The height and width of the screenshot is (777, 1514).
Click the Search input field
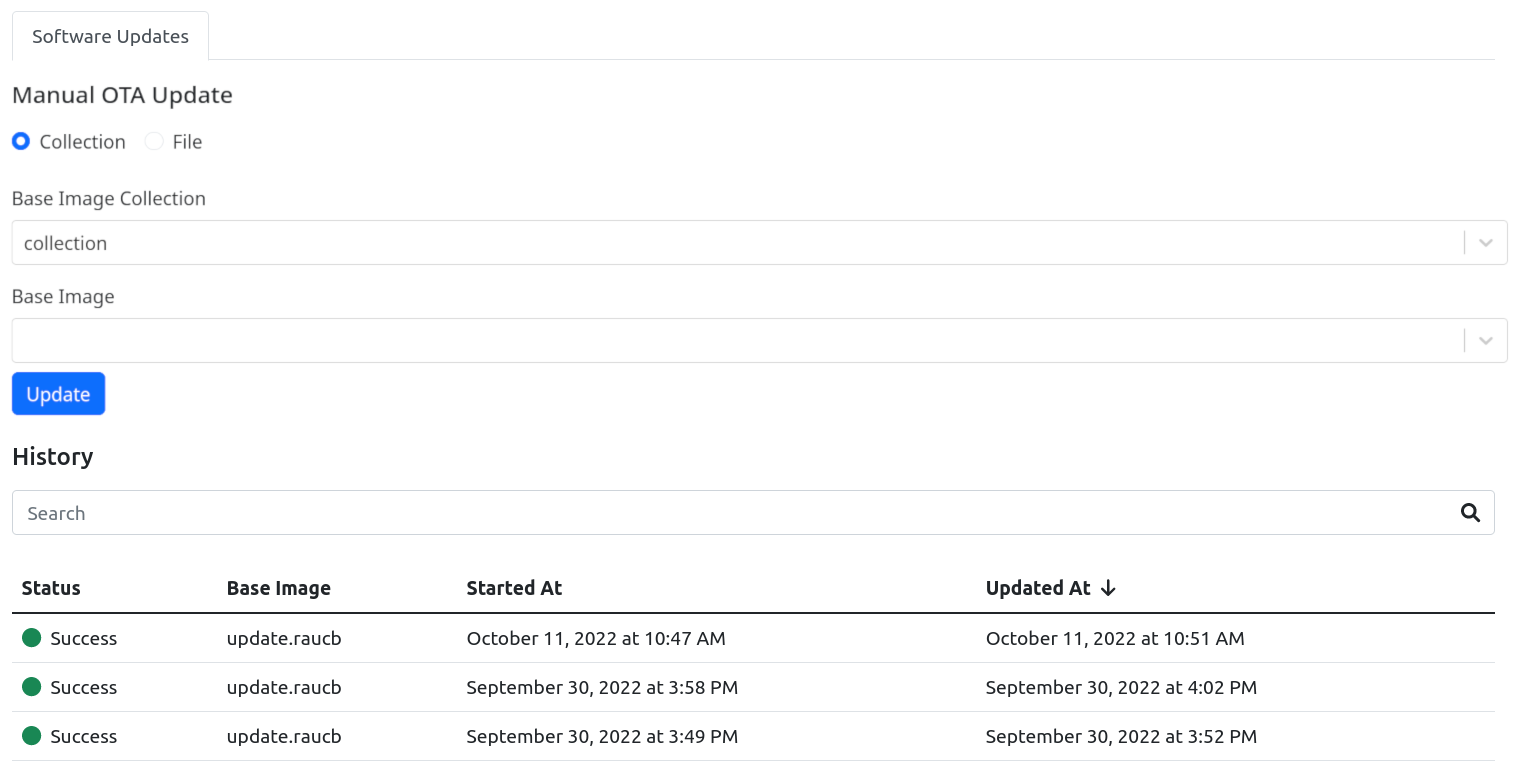click(x=700, y=512)
